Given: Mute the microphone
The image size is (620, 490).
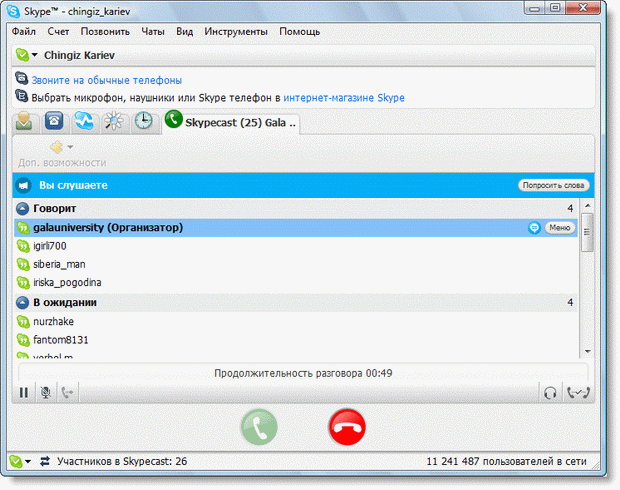Looking at the screenshot, I should coord(46,393).
